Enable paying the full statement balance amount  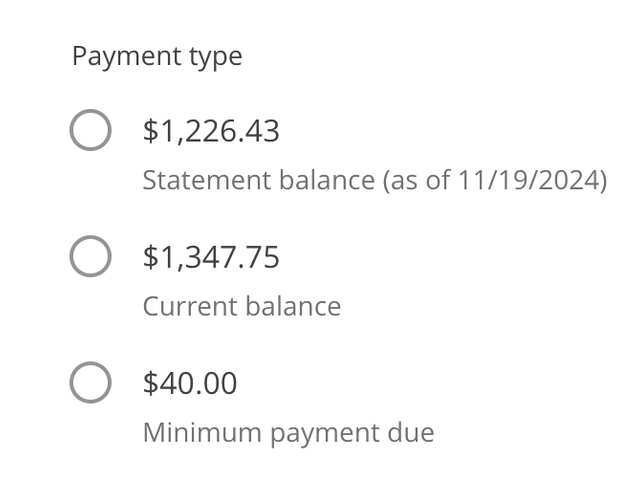pyautogui.click(x=90, y=132)
